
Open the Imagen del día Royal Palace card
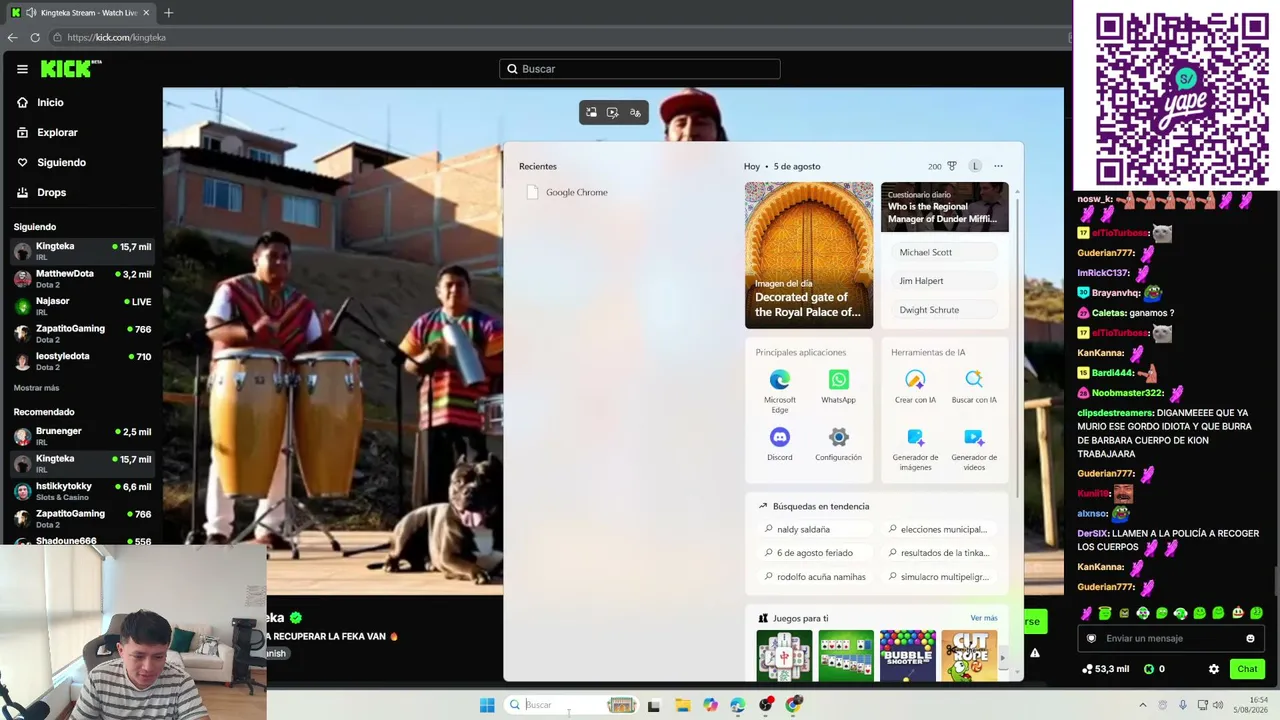(809, 255)
